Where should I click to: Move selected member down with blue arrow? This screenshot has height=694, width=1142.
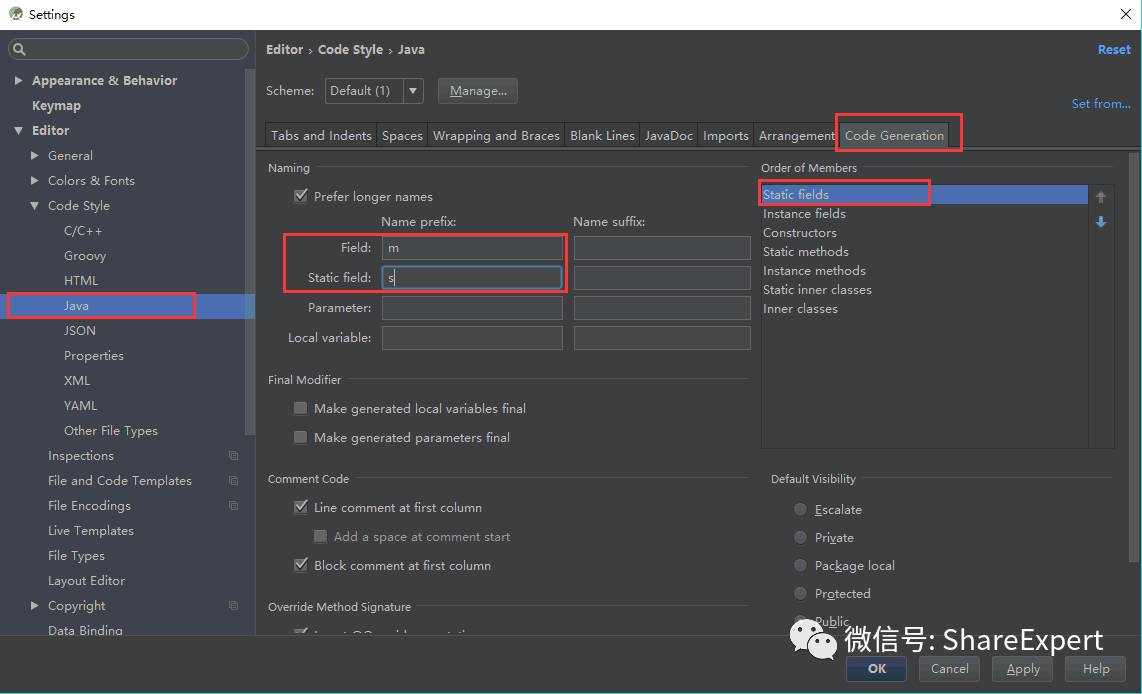click(1100, 221)
